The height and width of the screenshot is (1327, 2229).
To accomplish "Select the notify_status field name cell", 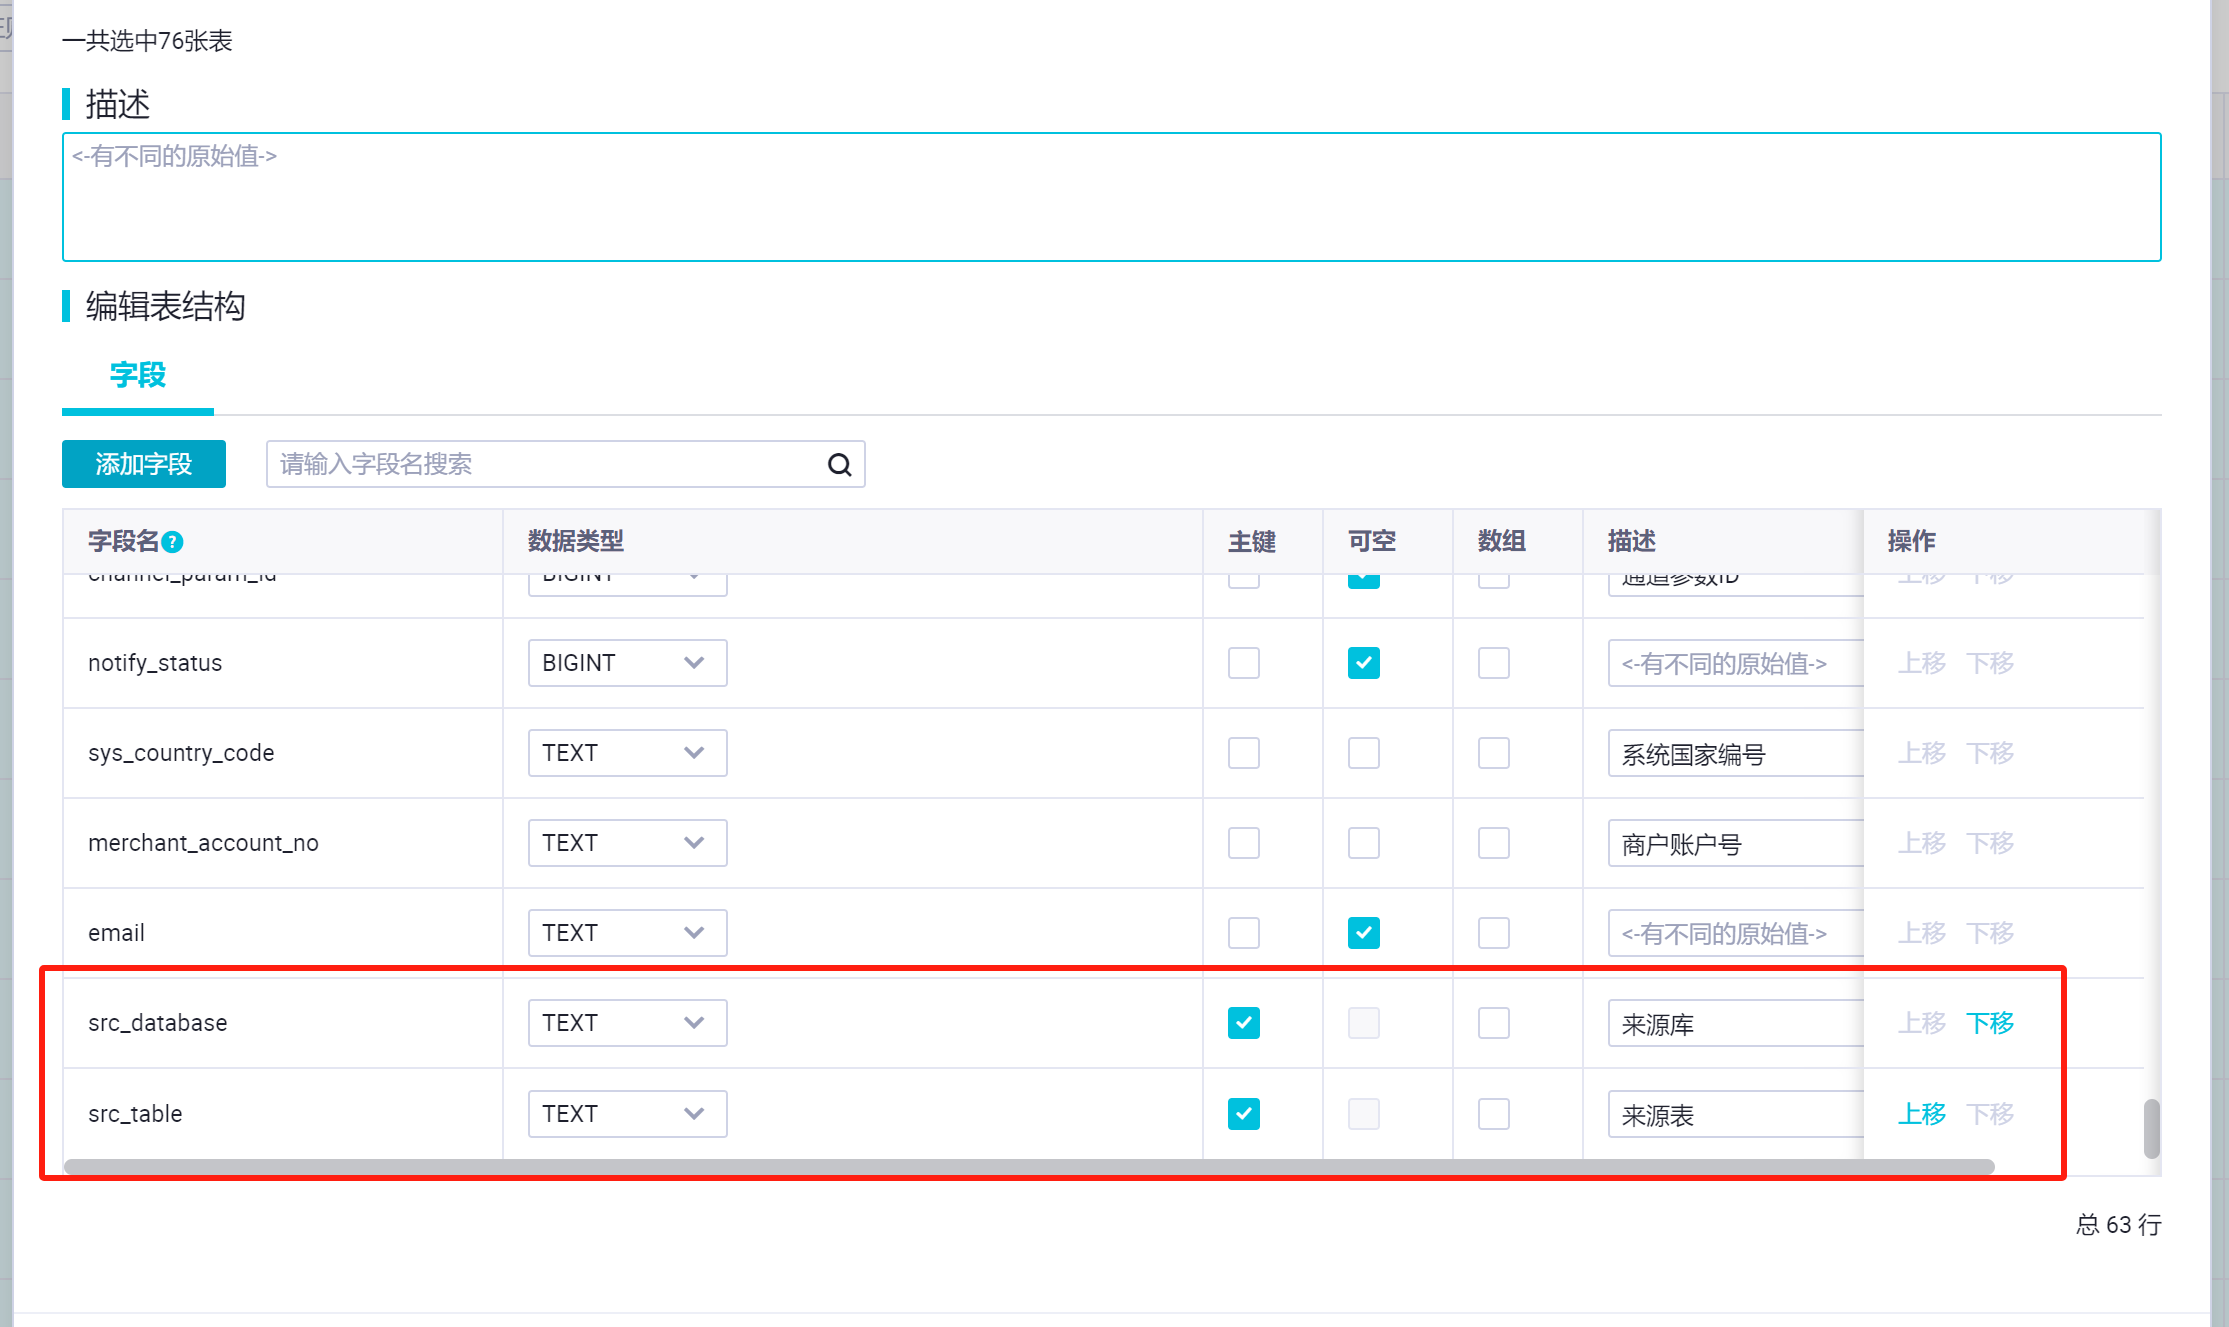I will point(283,663).
